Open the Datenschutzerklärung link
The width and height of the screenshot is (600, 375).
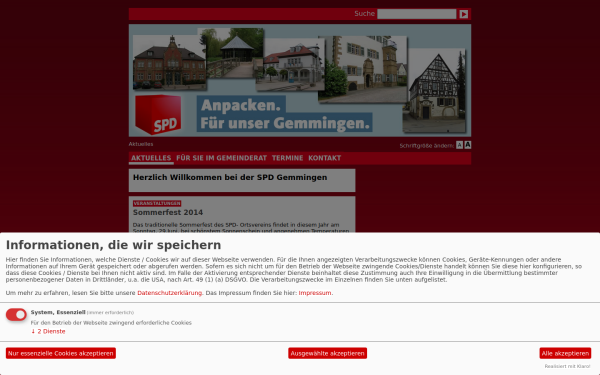pyautogui.click(x=170, y=293)
